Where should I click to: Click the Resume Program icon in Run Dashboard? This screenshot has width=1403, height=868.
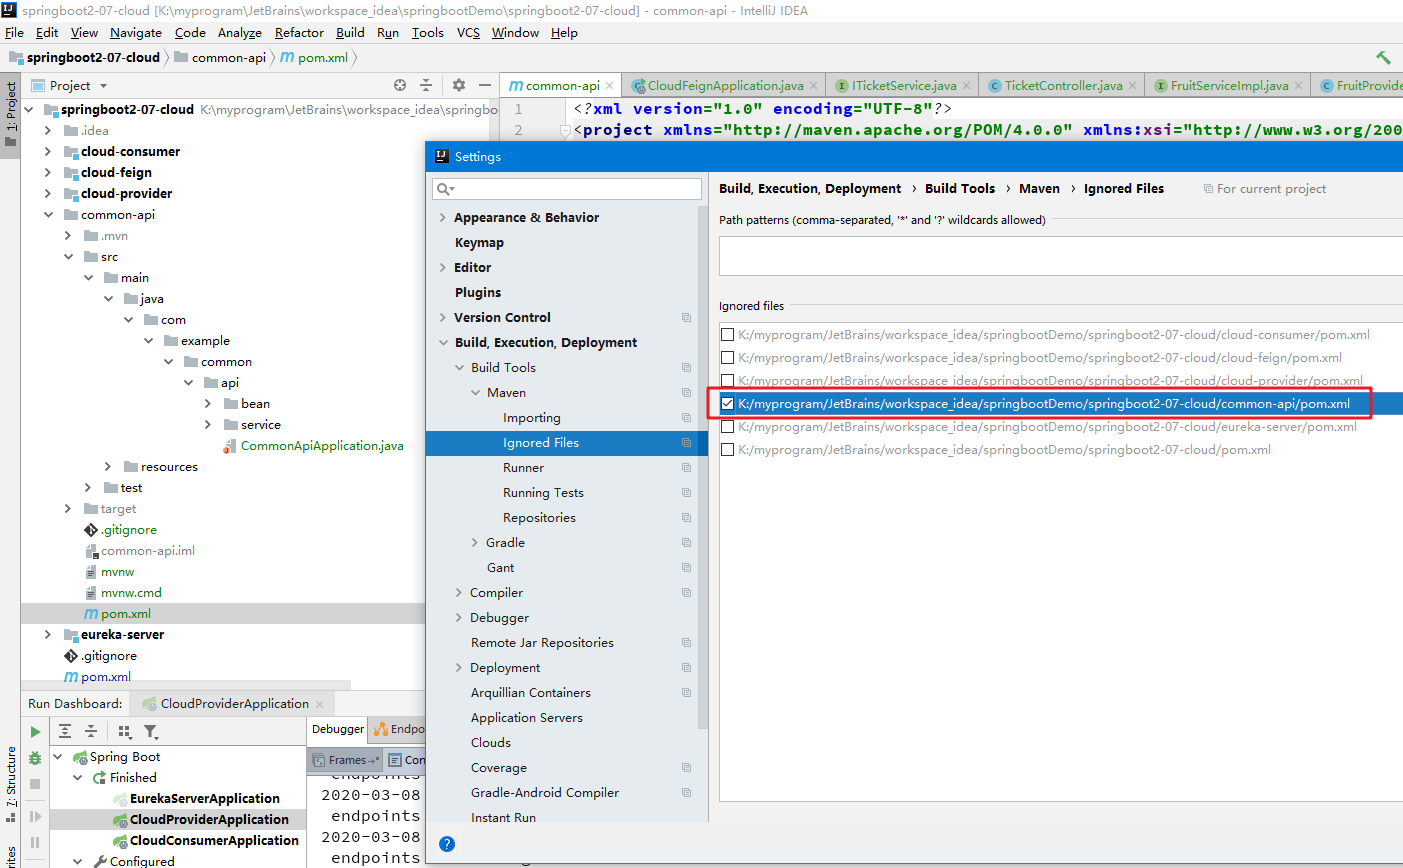35,816
